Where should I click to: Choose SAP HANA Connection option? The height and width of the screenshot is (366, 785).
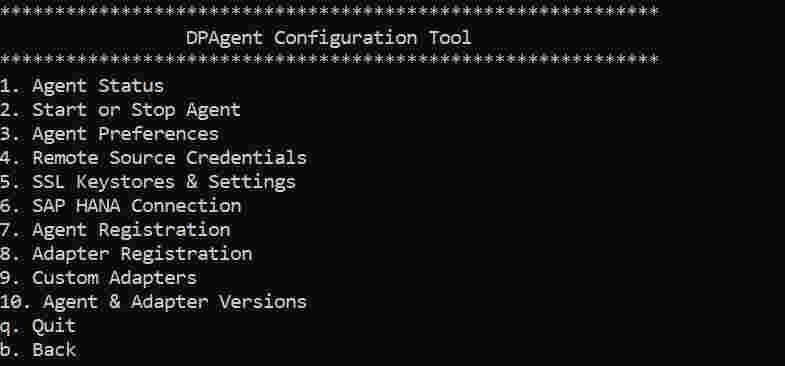(121, 206)
